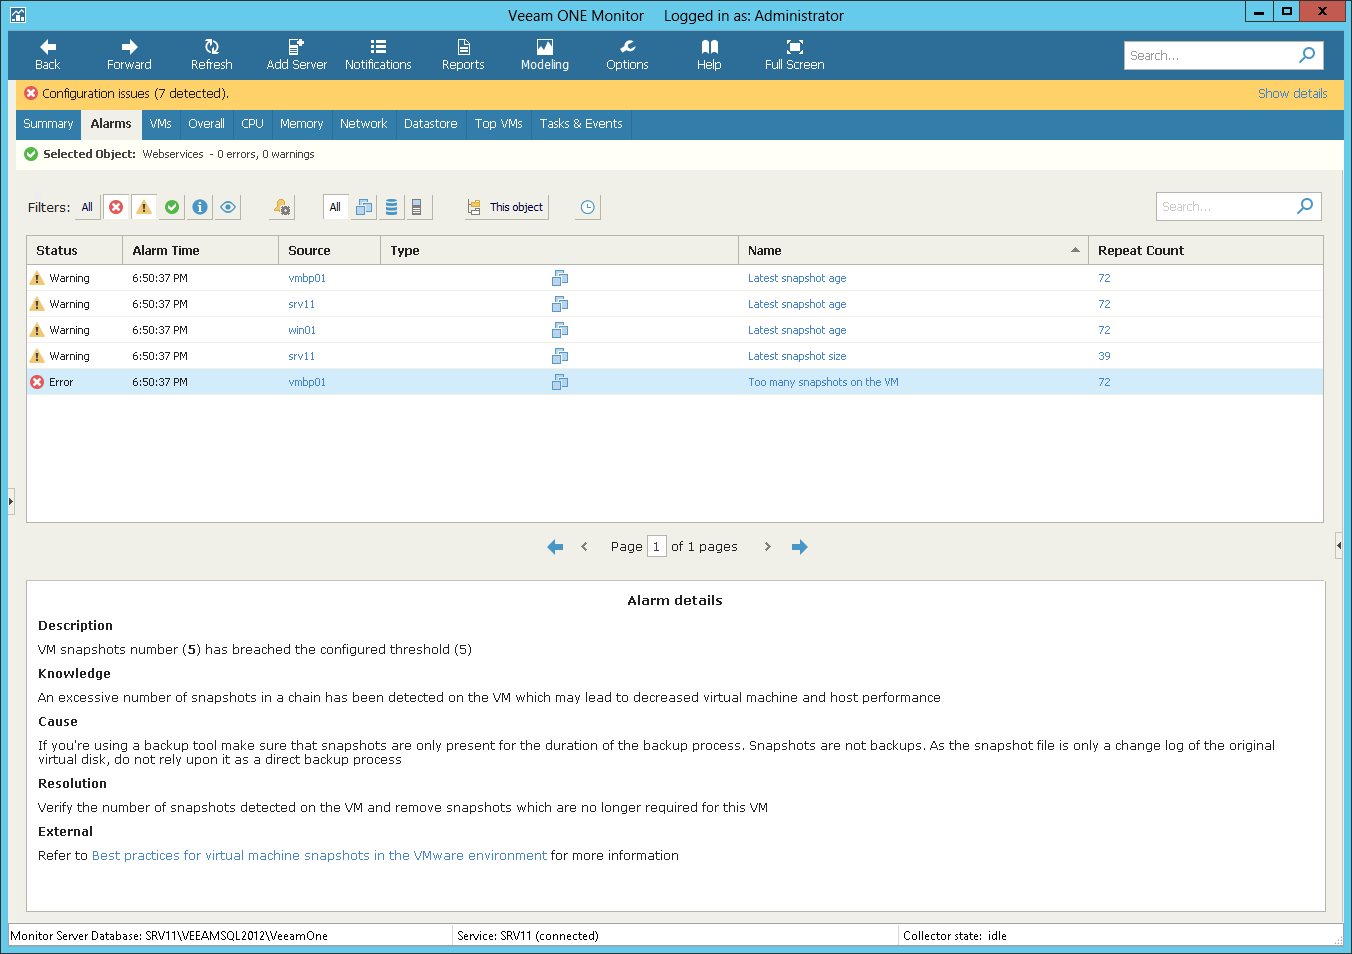Click the alarms search magnifier icon
Screen dimensions: 1352x954
(1305, 206)
